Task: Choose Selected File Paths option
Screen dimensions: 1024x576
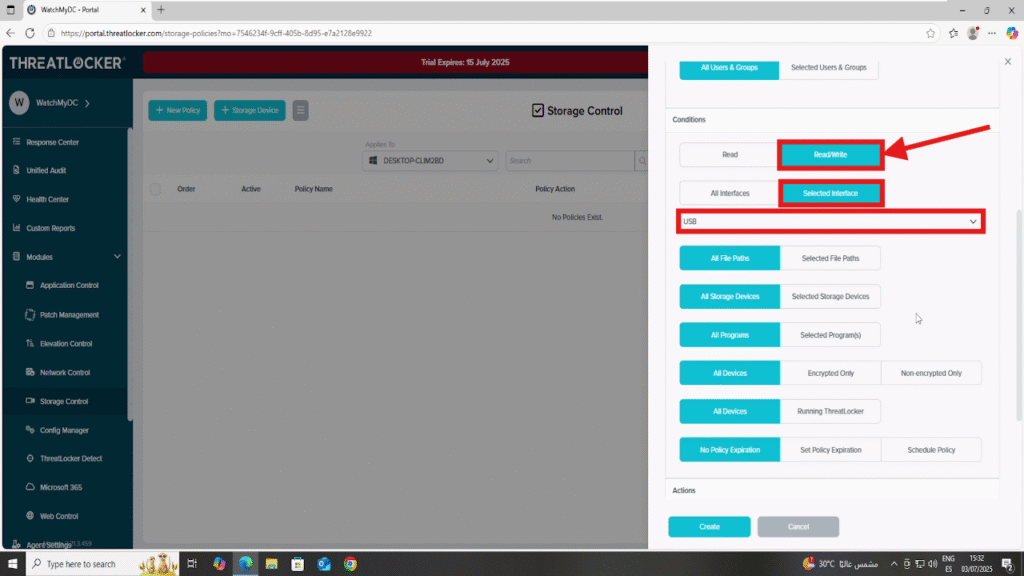Action: point(830,258)
